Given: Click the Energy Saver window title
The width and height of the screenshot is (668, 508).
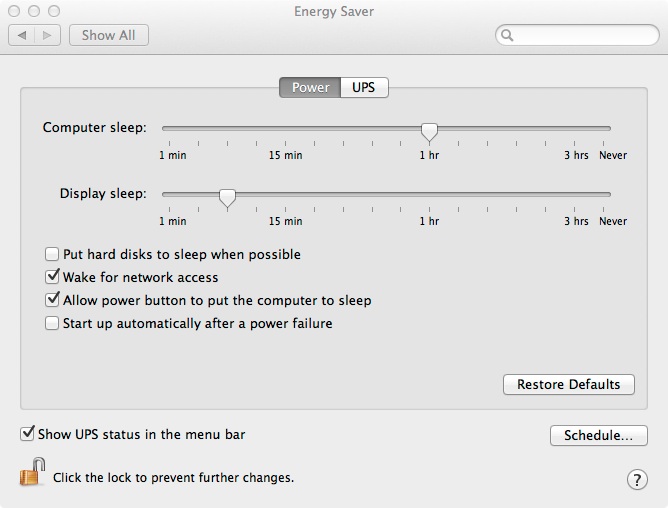Looking at the screenshot, I should point(334,12).
